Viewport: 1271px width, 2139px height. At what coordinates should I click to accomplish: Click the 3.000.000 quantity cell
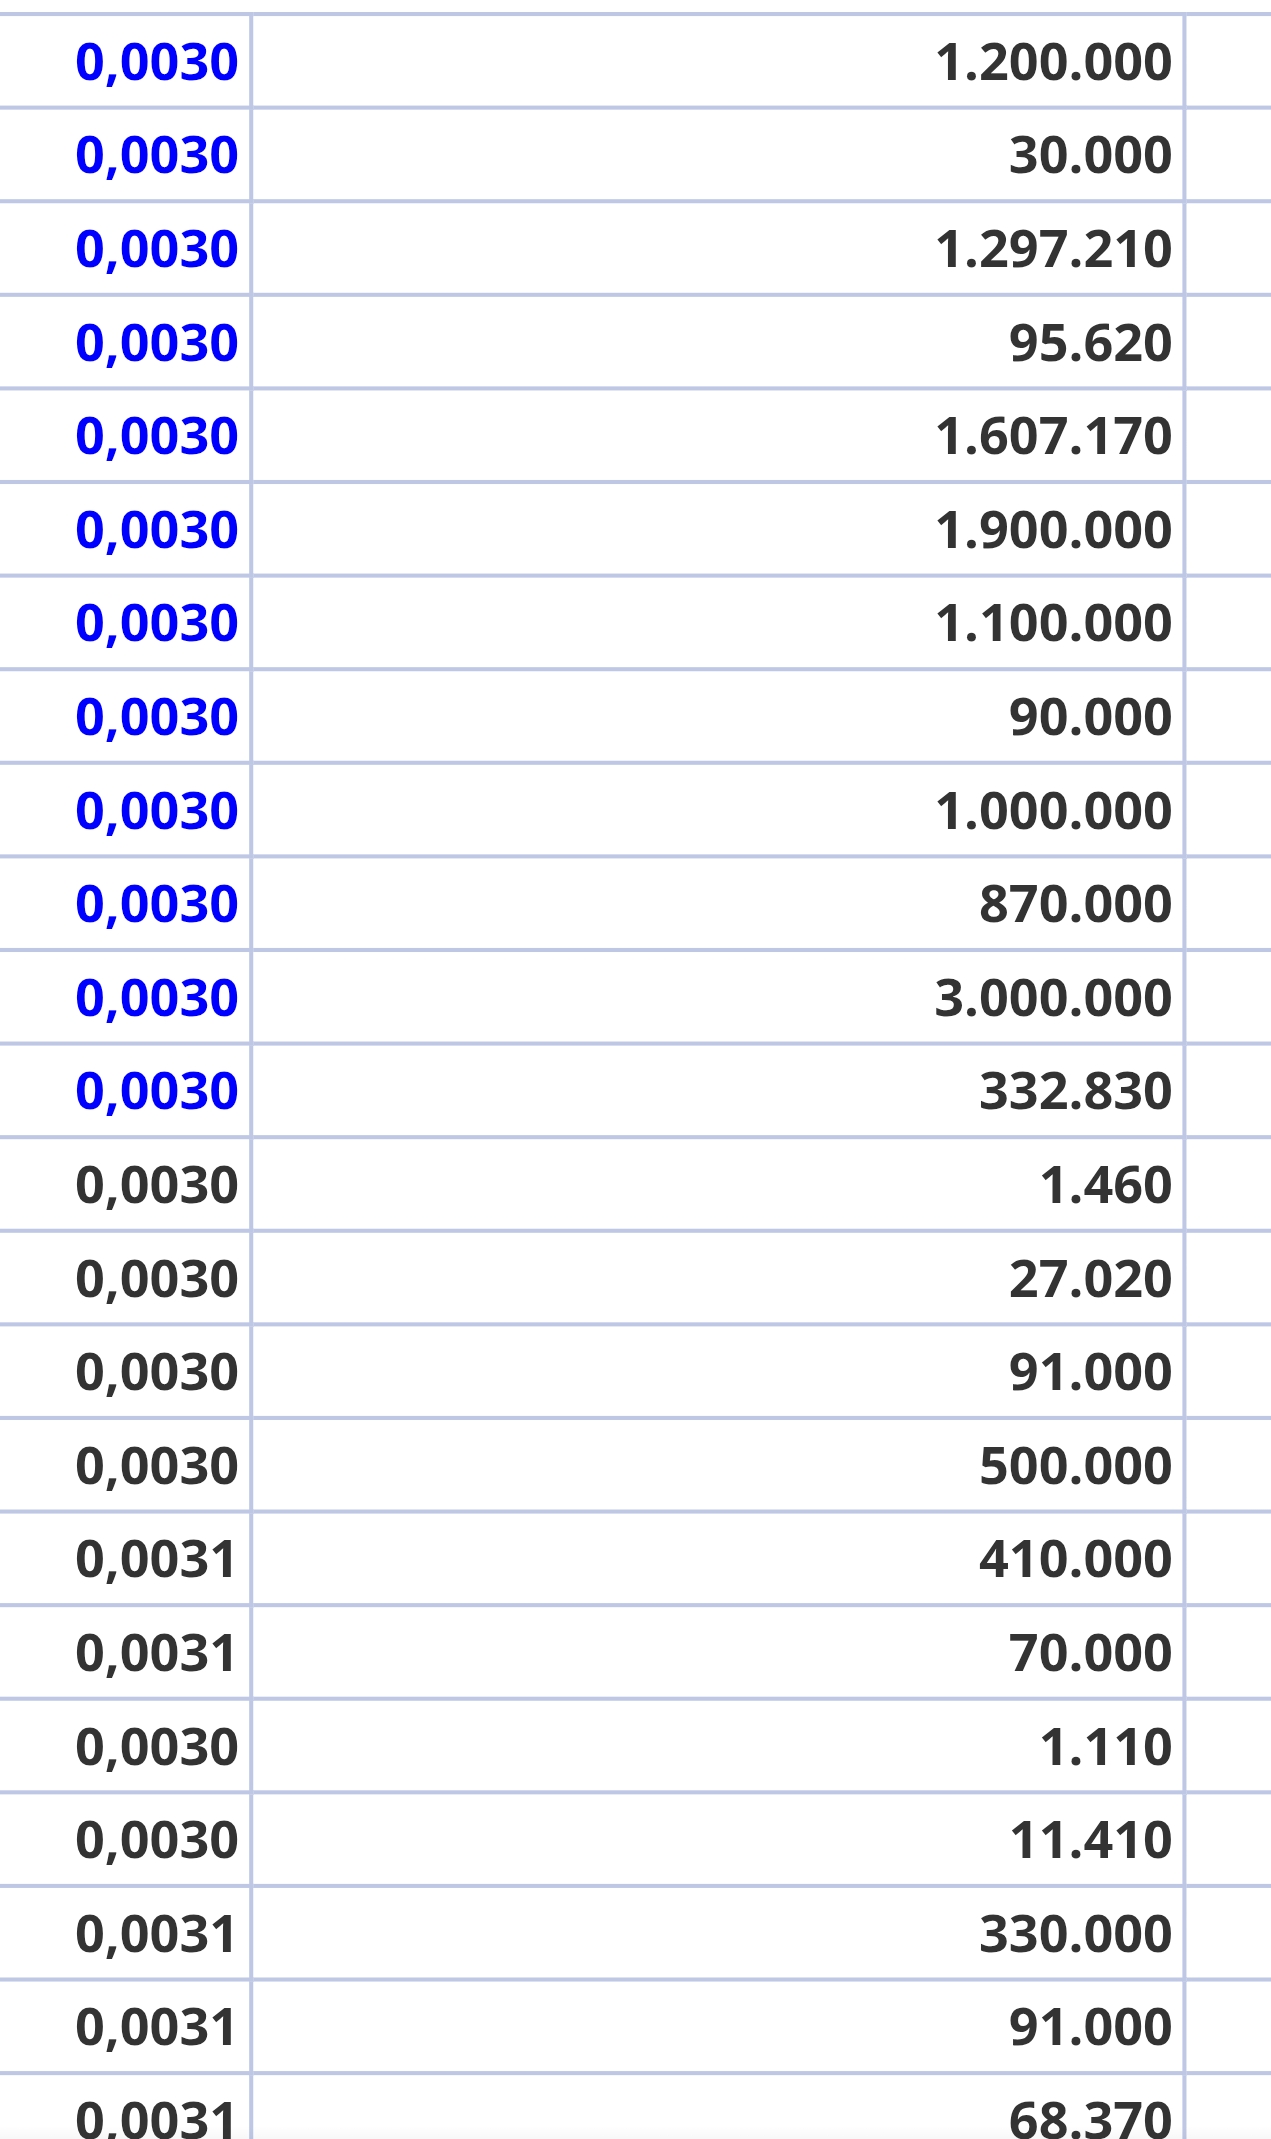(x=718, y=997)
